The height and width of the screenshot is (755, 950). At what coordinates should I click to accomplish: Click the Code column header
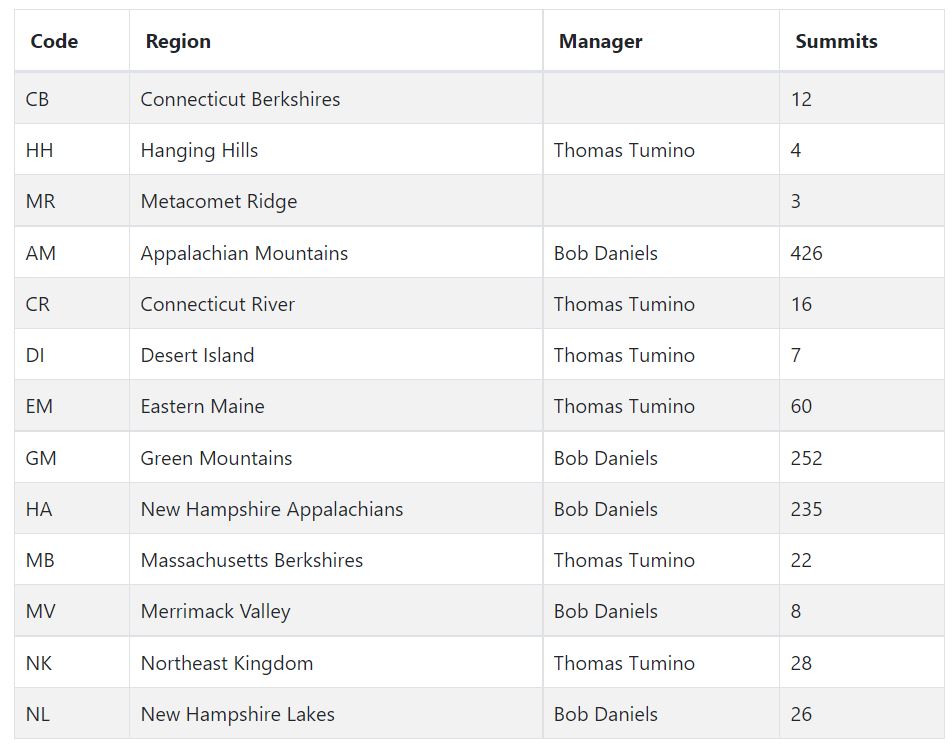click(71, 41)
